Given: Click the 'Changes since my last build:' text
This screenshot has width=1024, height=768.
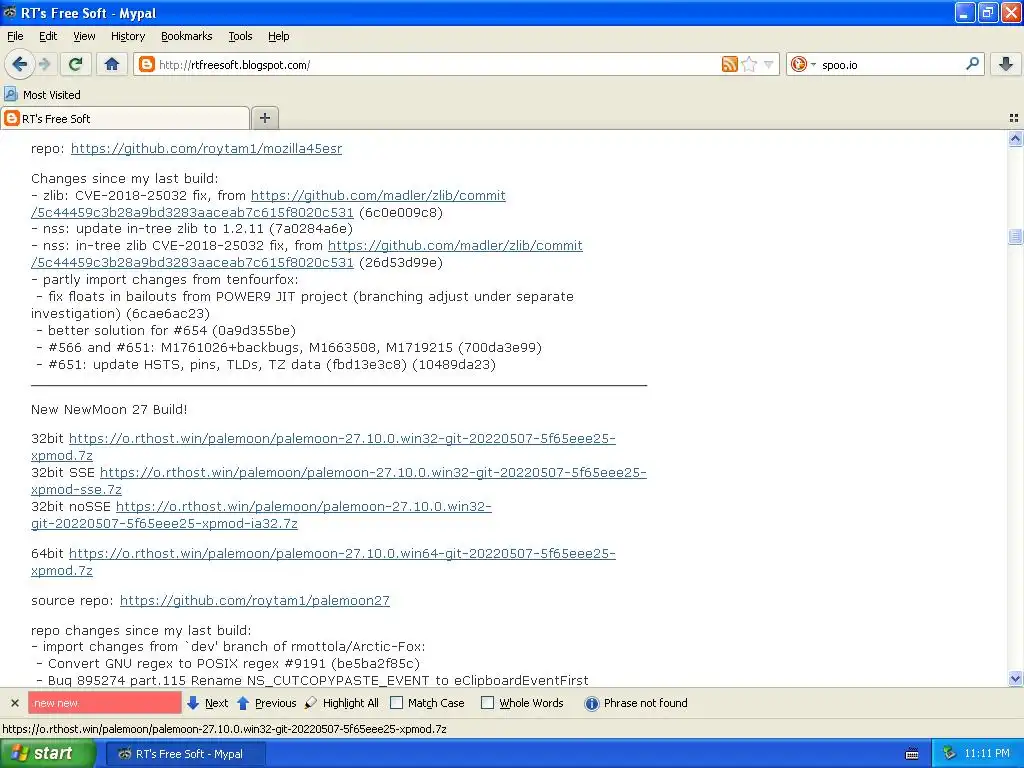Looking at the screenshot, I should coord(124,178).
